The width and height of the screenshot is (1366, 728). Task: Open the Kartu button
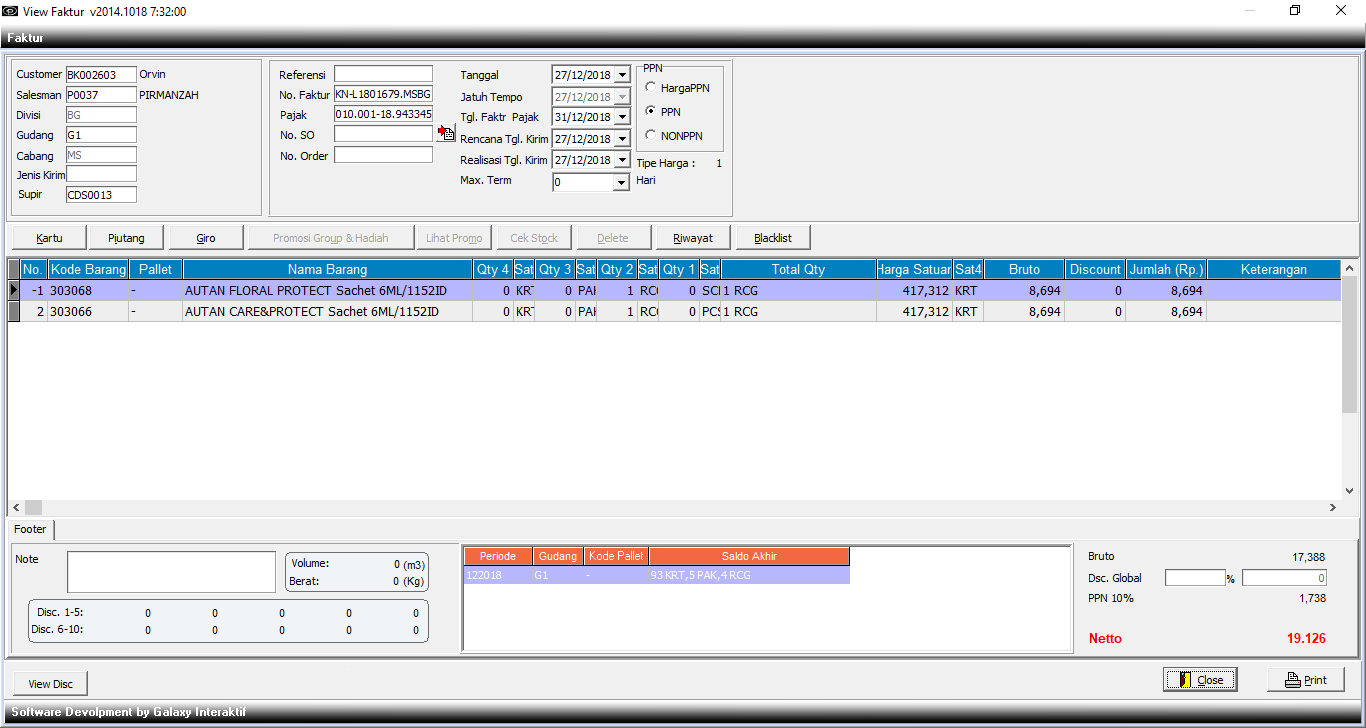49,238
